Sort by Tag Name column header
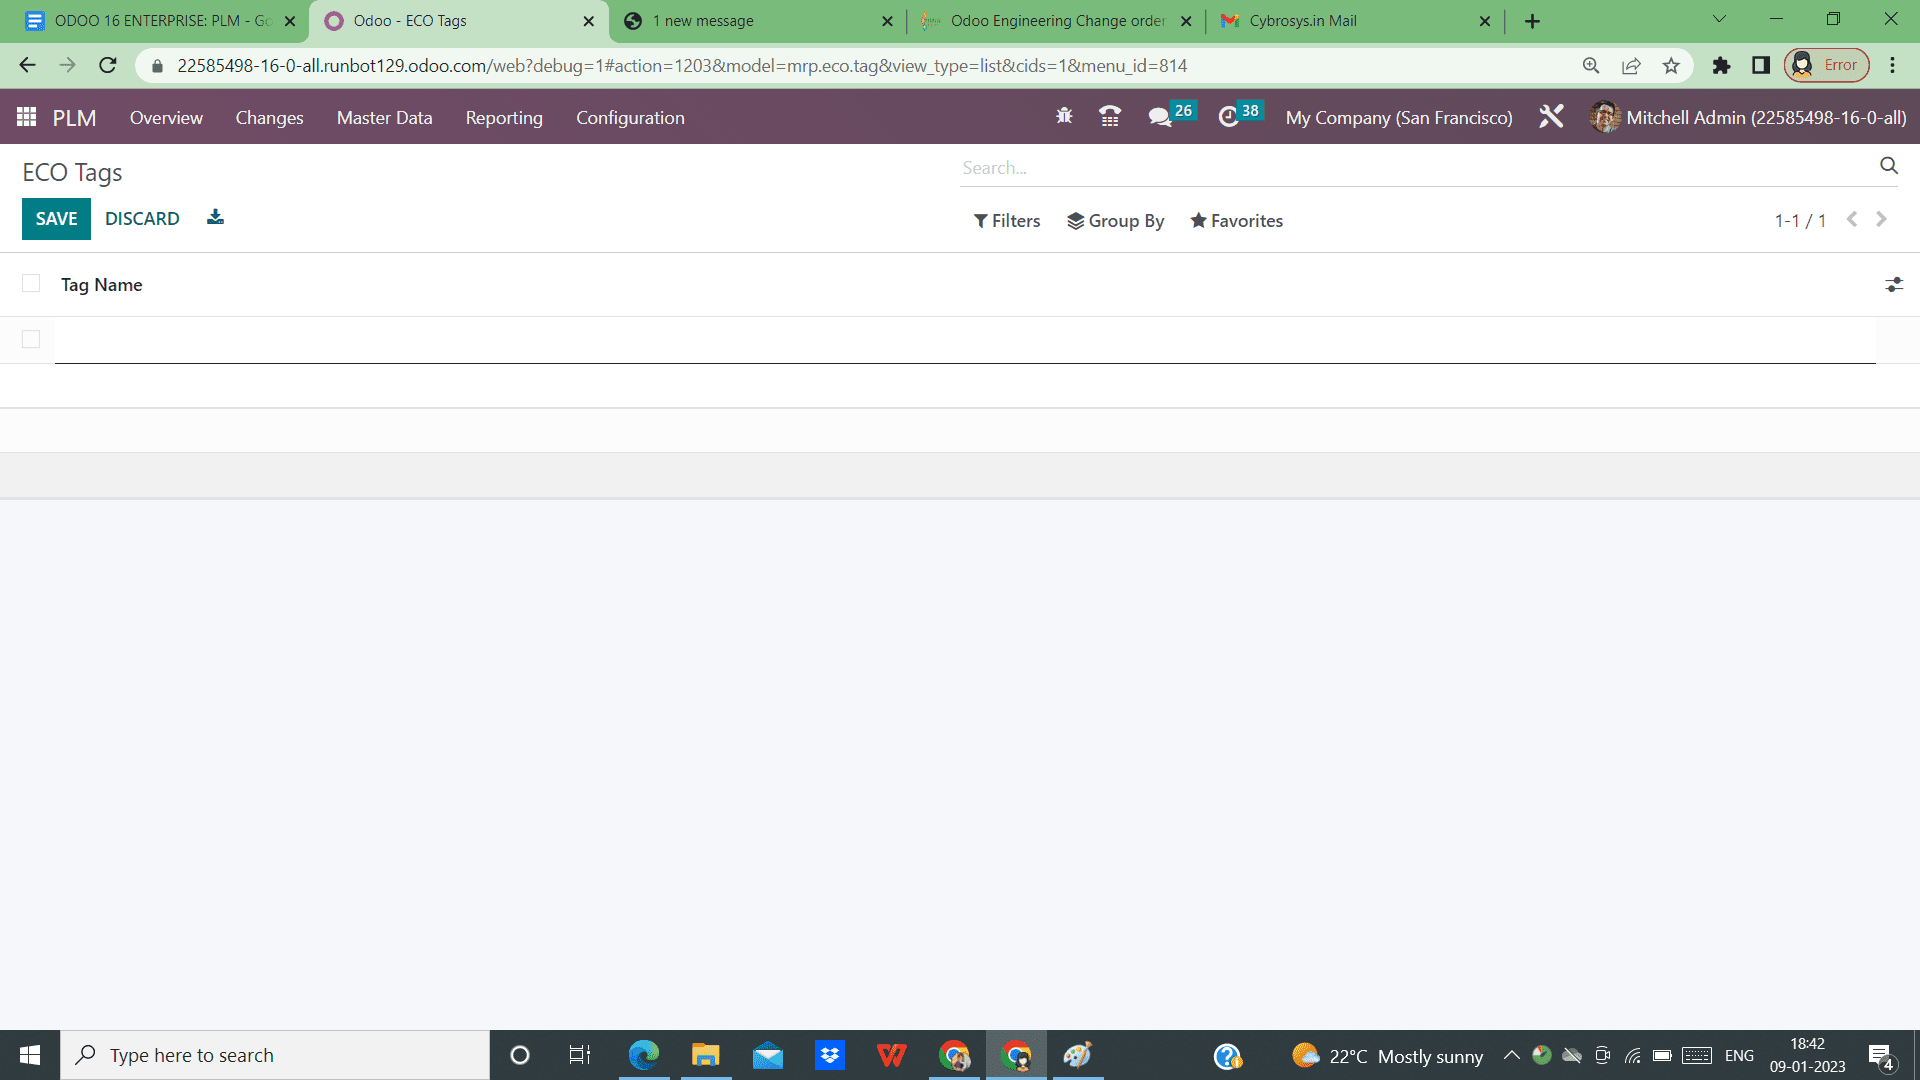The image size is (1920, 1080). [x=101, y=285]
